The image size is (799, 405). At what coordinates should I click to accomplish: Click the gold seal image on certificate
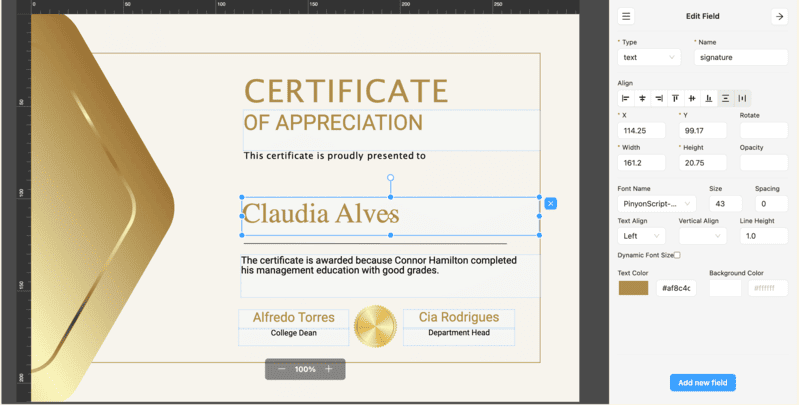tap(376, 327)
